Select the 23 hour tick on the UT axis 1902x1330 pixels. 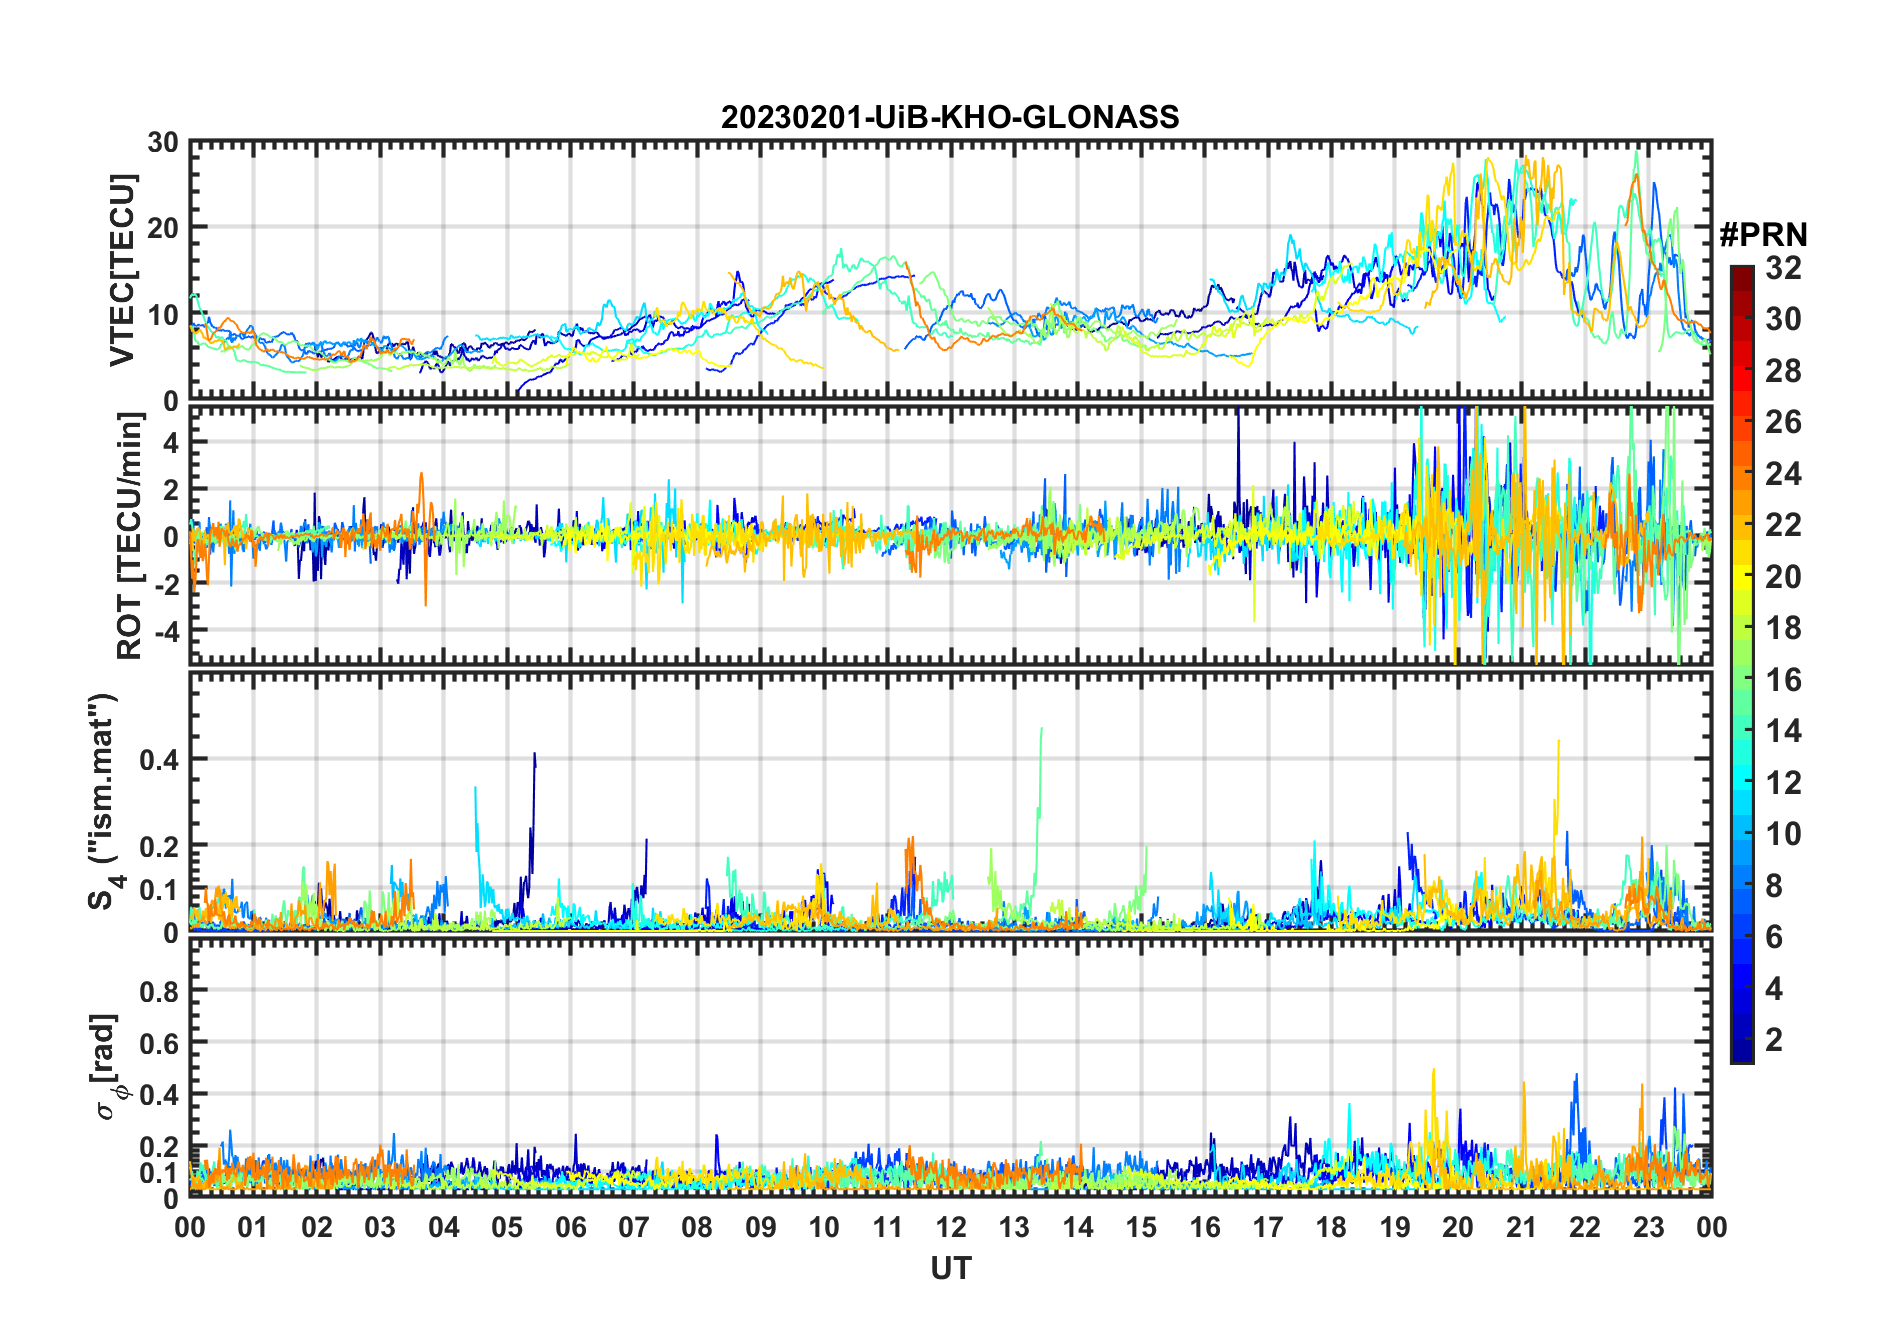pos(1648,1227)
